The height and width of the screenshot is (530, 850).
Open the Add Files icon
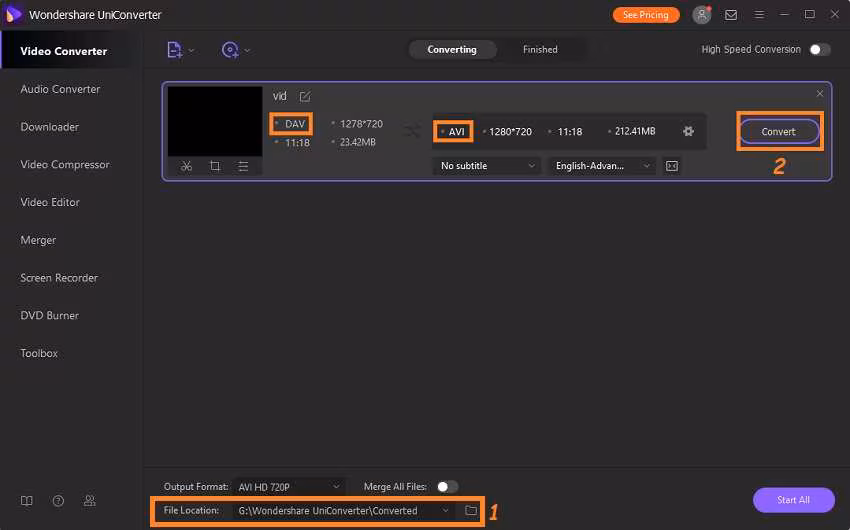click(x=174, y=50)
